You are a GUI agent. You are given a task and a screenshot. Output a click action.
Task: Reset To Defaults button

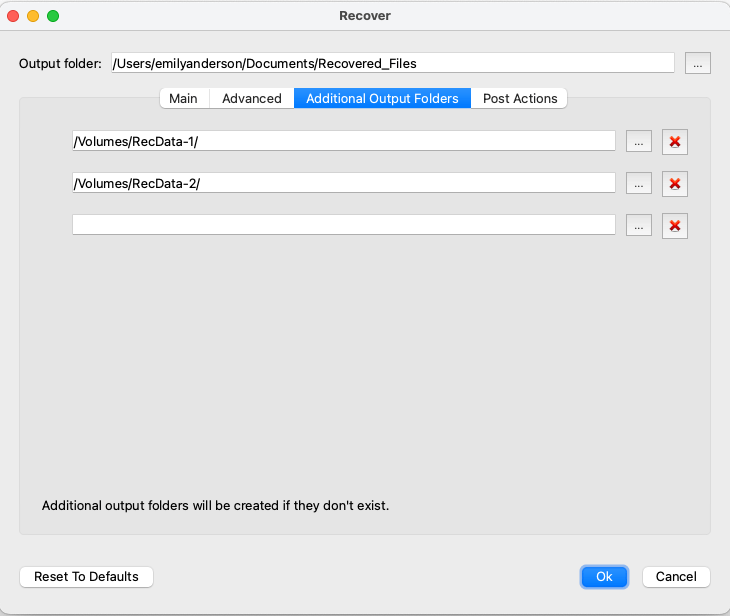[86, 576]
